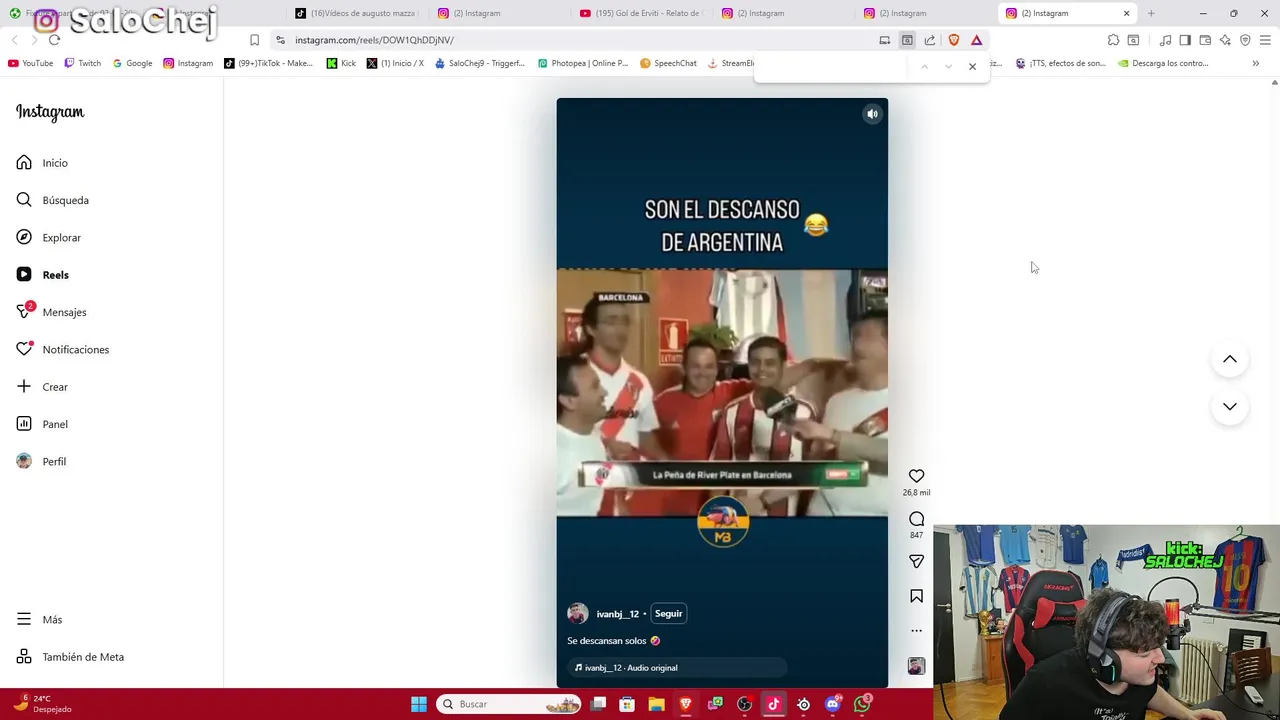Toggle the browser sidebar panel icon
This screenshot has height=720, width=1280.
[1185, 40]
